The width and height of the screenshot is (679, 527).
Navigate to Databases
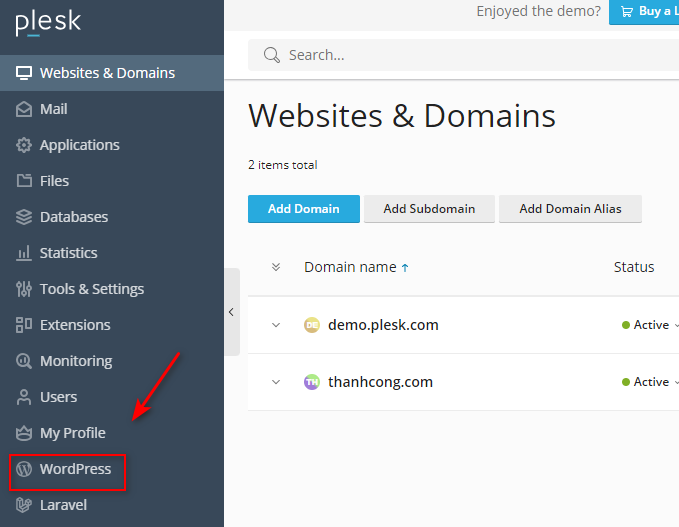[112, 217]
